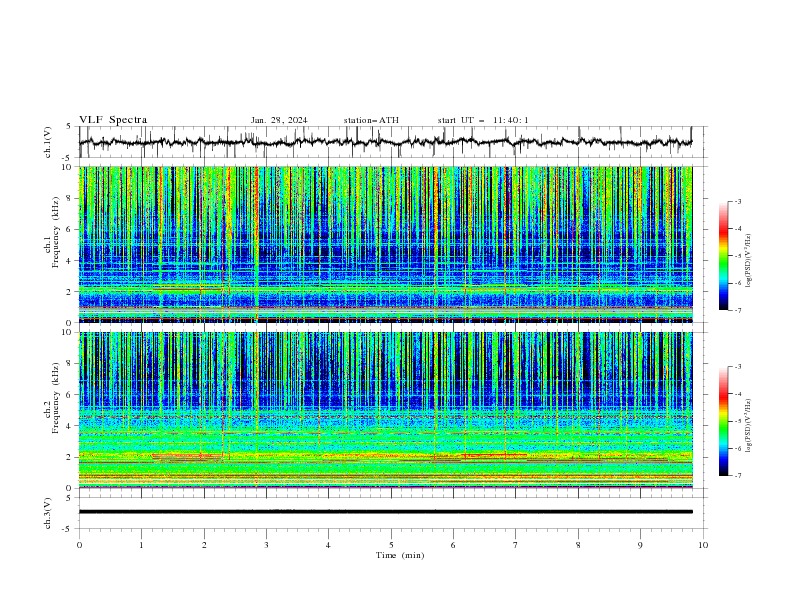
Task: Click time axis tick label 1
Action: [x=141, y=545]
